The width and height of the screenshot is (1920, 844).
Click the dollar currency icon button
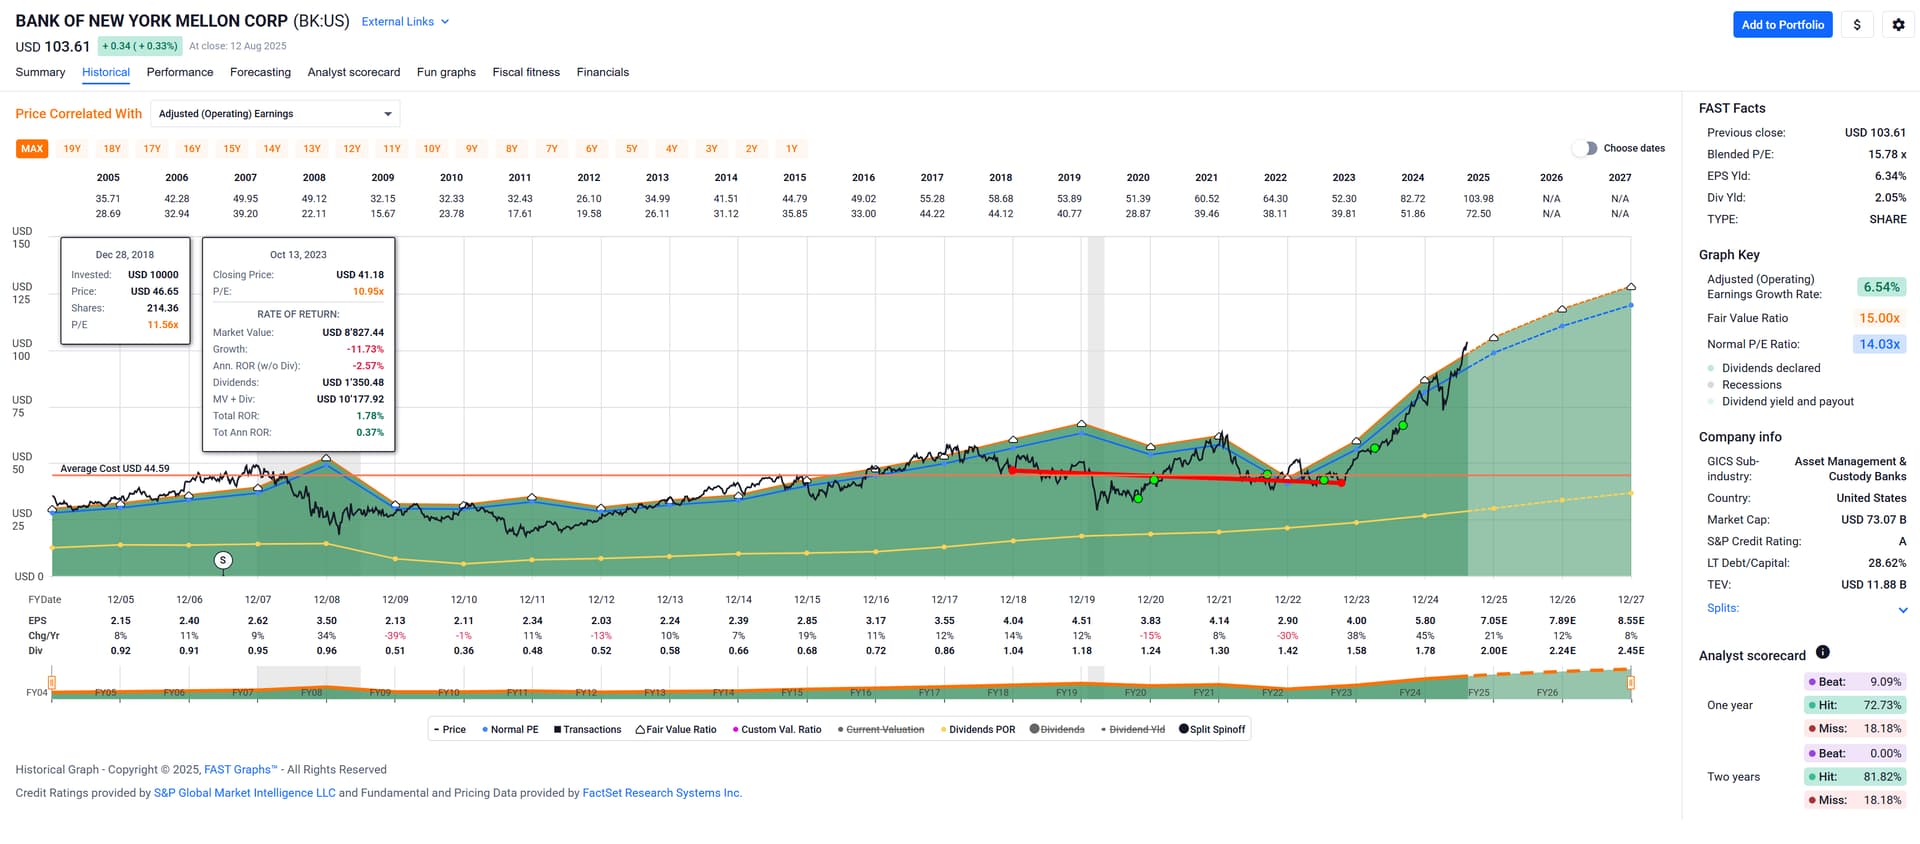click(x=1857, y=25)
